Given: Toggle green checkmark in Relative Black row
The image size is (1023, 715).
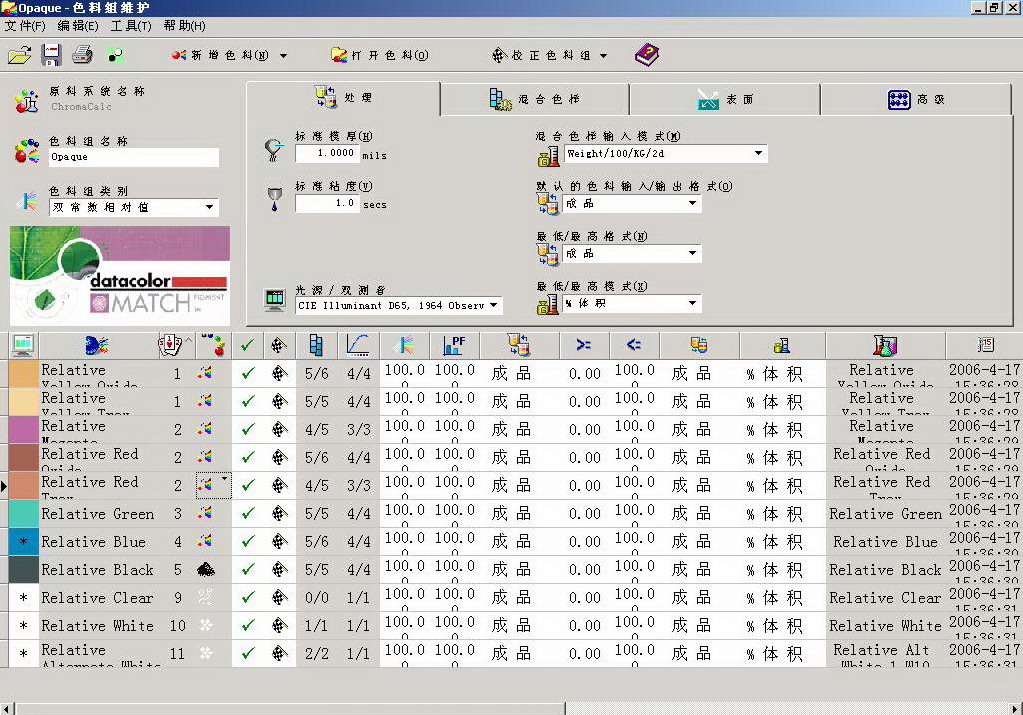Looking at the screenshot, I should click(248, 570).
